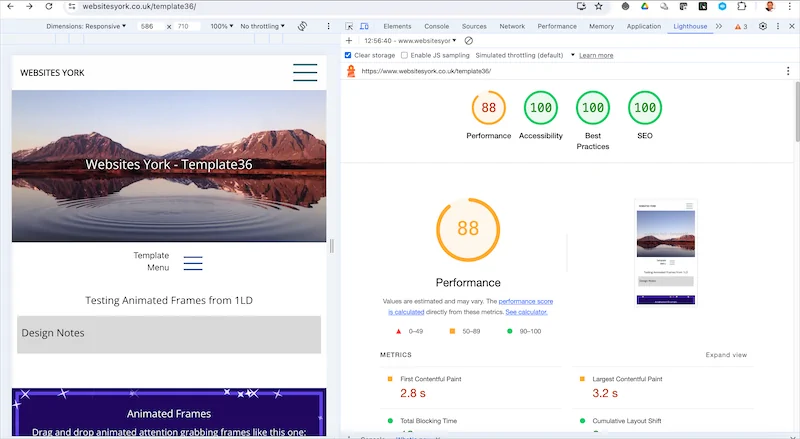Enable JS sampling checkbox
The width and height of the screenshot is (800, 439).
404,55
